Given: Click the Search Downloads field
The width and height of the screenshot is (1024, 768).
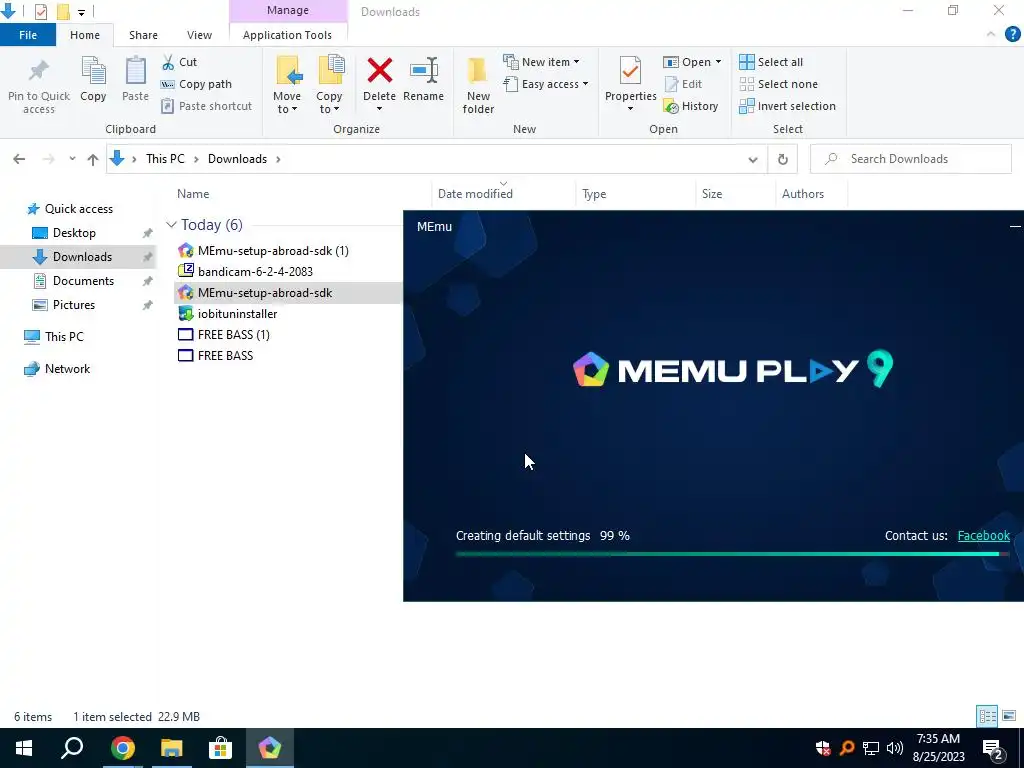Looking at the screenshot, I should pyautogui.click(x=910, y=159).
